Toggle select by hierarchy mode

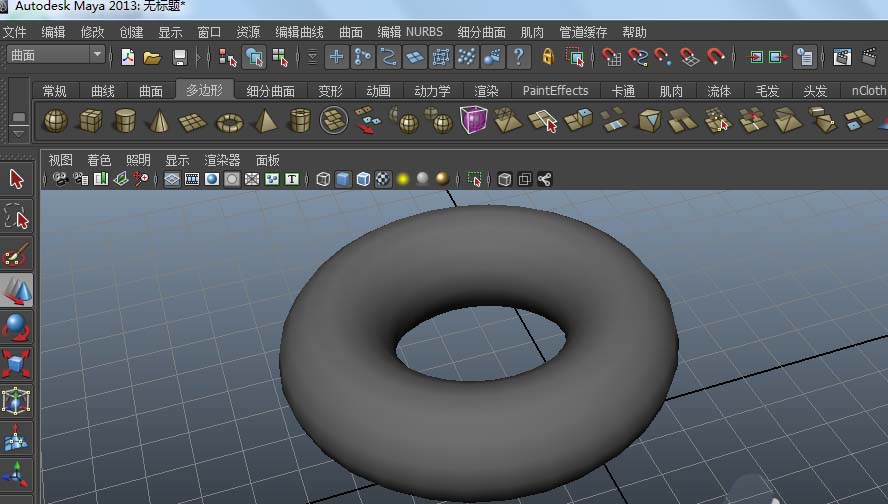point(227,57)
